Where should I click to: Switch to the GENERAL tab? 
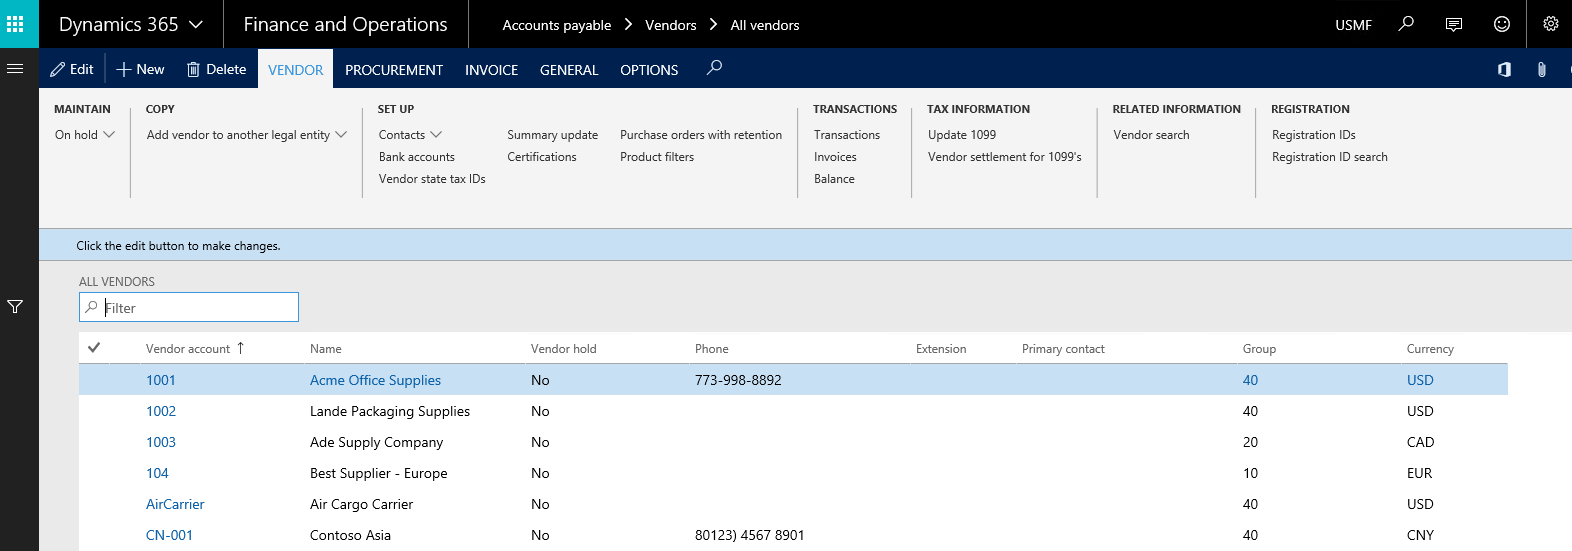tap(569, 70)
